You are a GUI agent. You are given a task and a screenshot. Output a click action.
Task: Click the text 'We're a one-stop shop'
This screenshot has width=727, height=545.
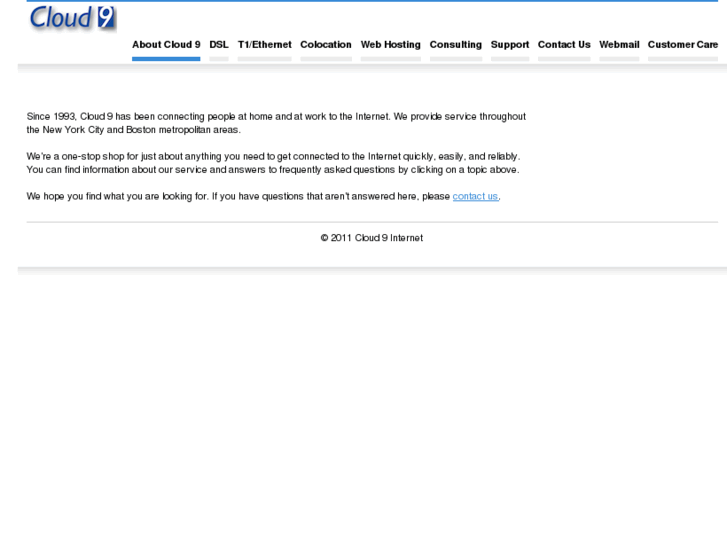point(75,156)
